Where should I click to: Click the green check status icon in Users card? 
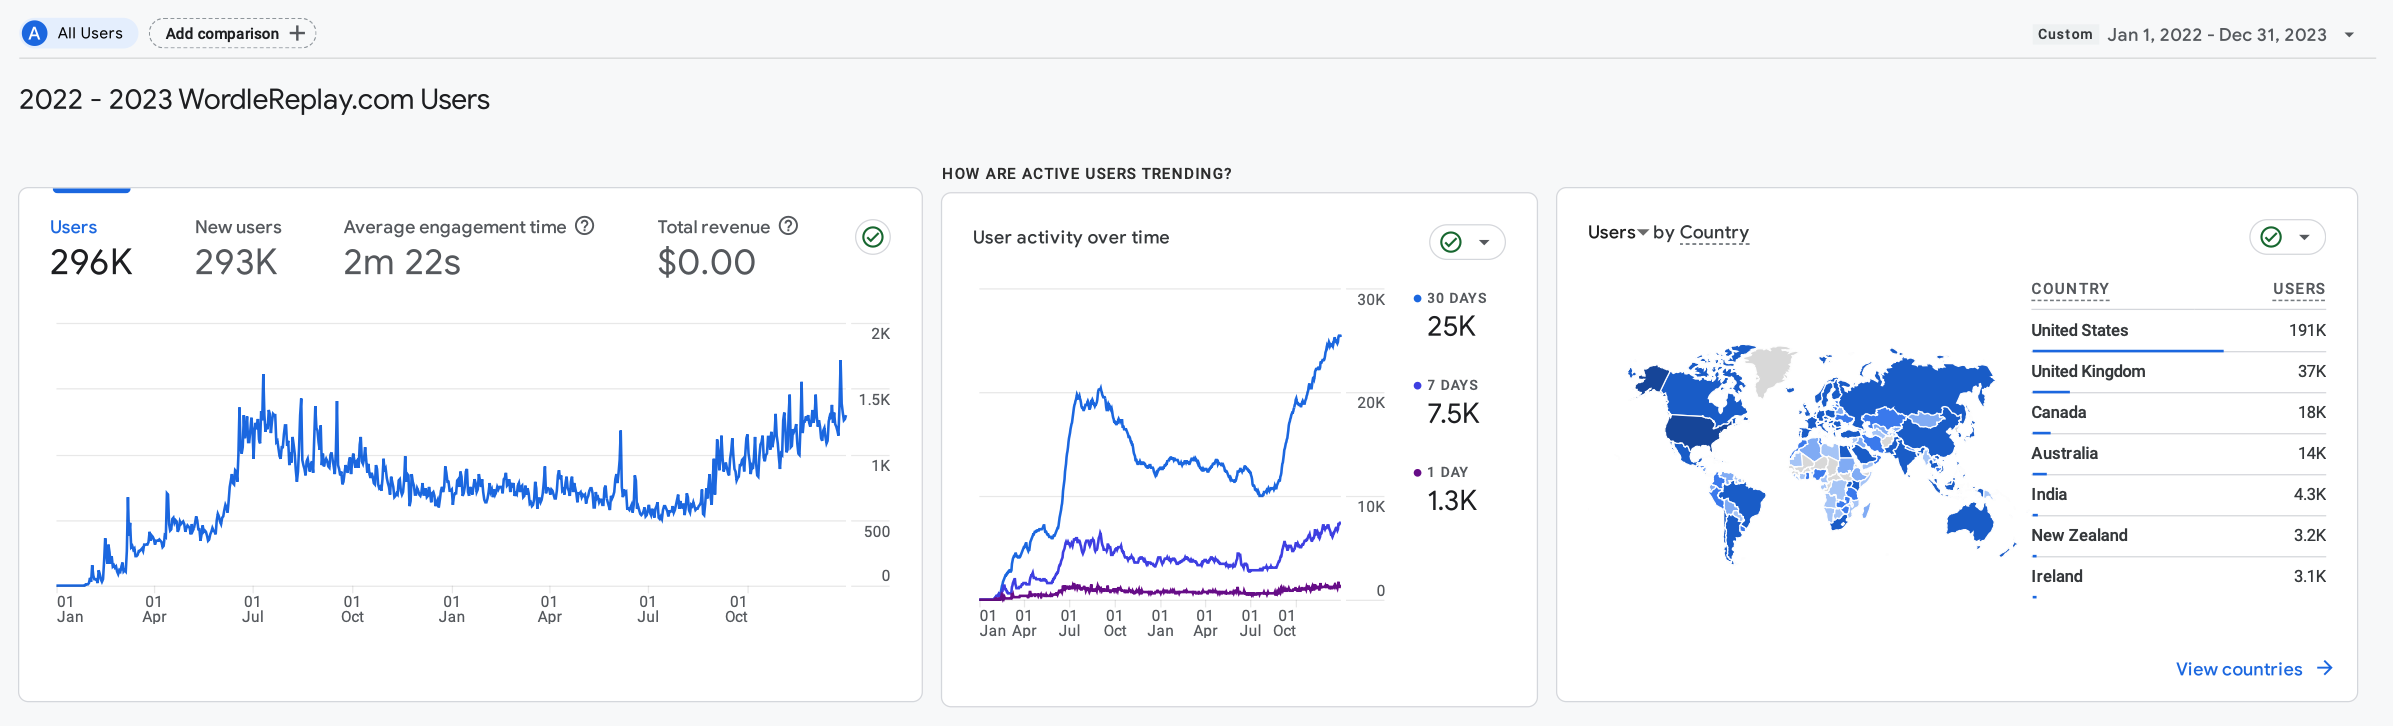click(x=873, y=237)
